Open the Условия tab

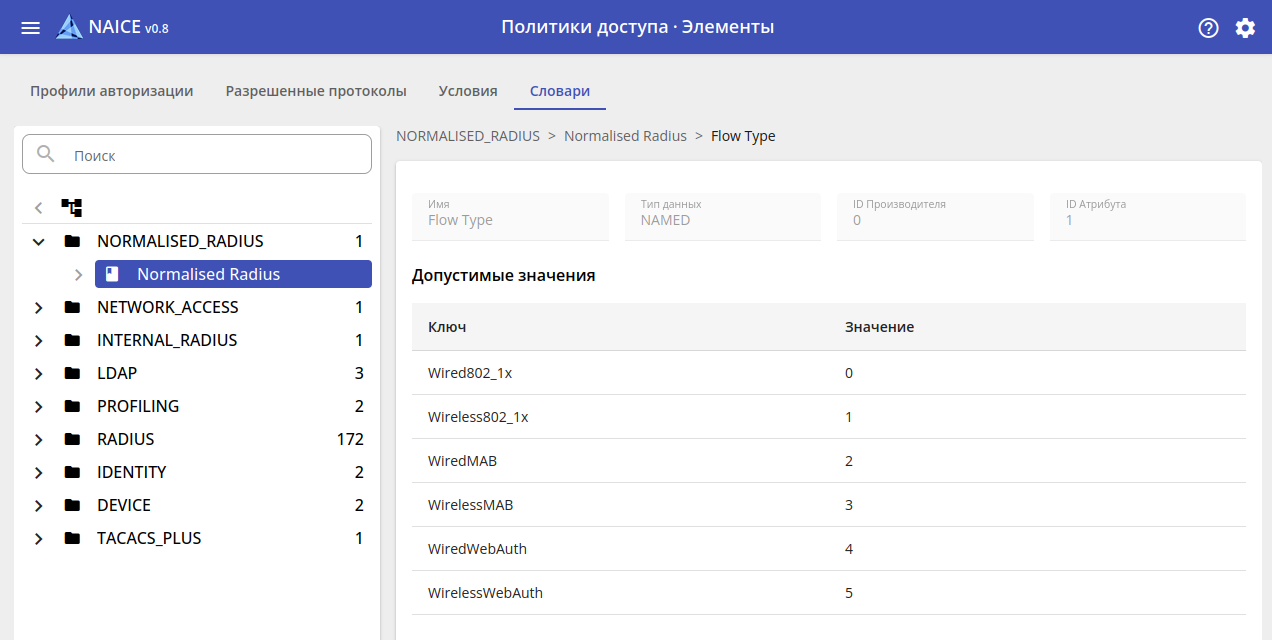(x=468, y=91)
